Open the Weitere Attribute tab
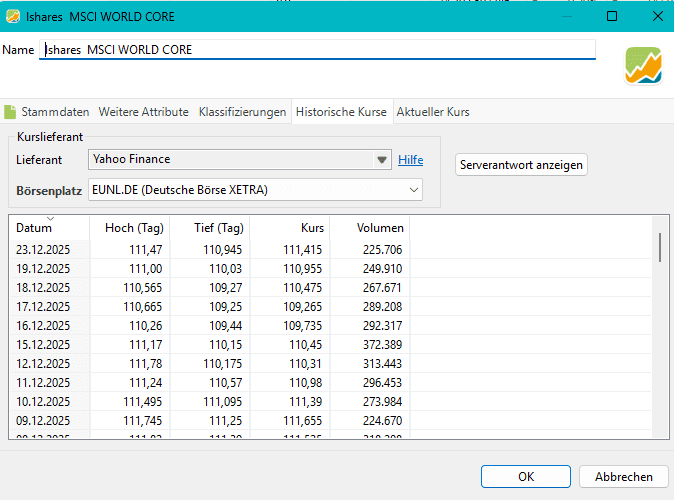The width and height of the screenshot is (674, 500). pyautogui.click(x=144, y=112)
